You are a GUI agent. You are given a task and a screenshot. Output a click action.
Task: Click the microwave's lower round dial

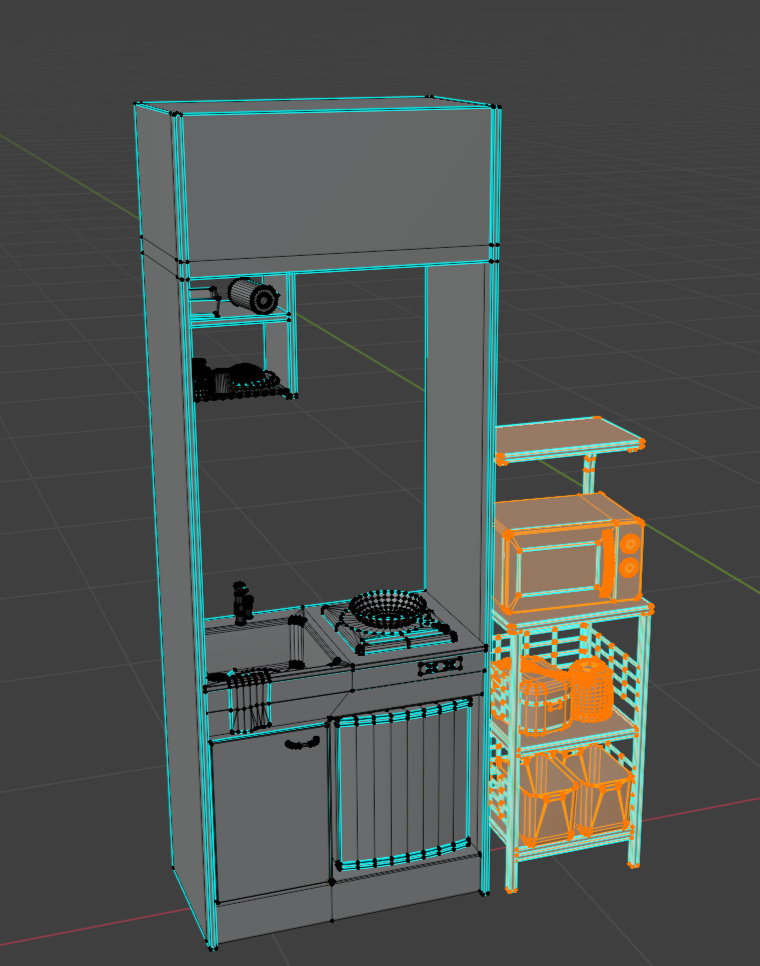pyautogui.click(x=627, y=568)
